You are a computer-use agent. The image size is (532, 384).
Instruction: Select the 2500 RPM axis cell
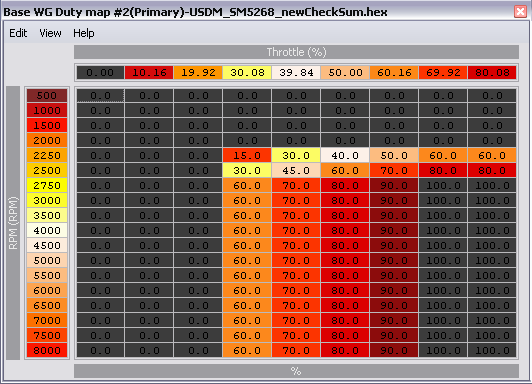(x=47, y=171)
